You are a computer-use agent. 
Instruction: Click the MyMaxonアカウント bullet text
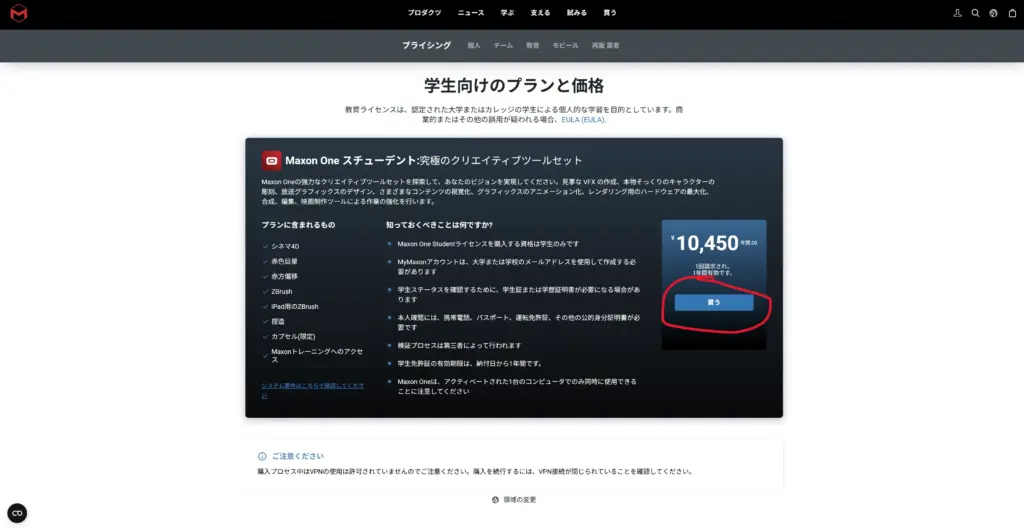(x=517, y=266)
